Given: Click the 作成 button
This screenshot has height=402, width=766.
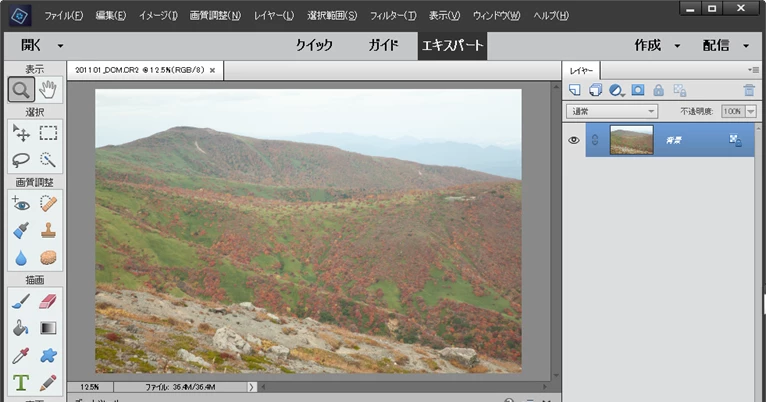Looking at the screenshot, I should (x=648, y=45).
